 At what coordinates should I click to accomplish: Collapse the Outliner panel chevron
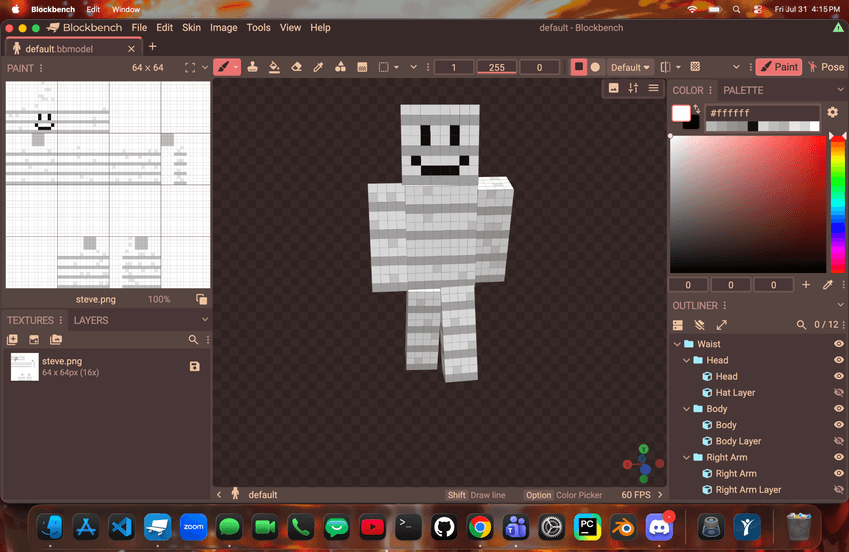pyautogui.click(x=840, y=305)
